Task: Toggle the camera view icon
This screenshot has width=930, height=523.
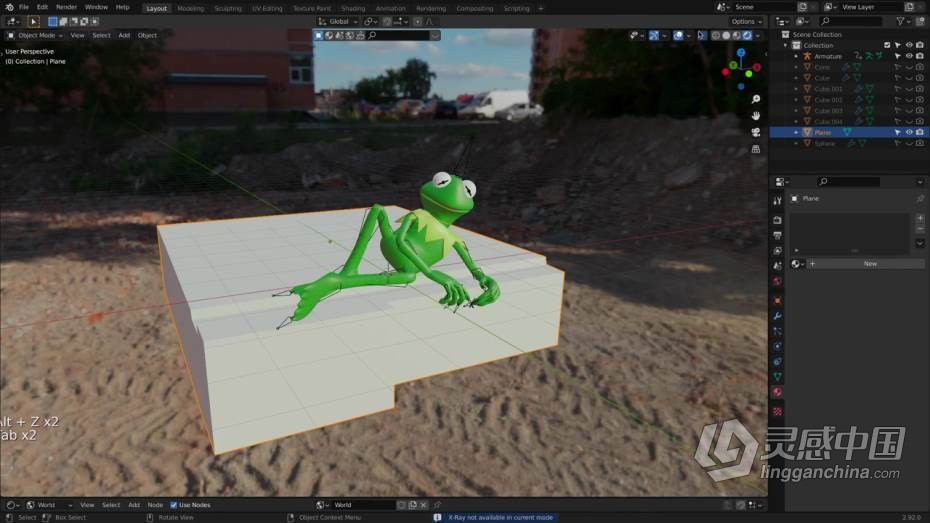Action: tap(756, 132)
